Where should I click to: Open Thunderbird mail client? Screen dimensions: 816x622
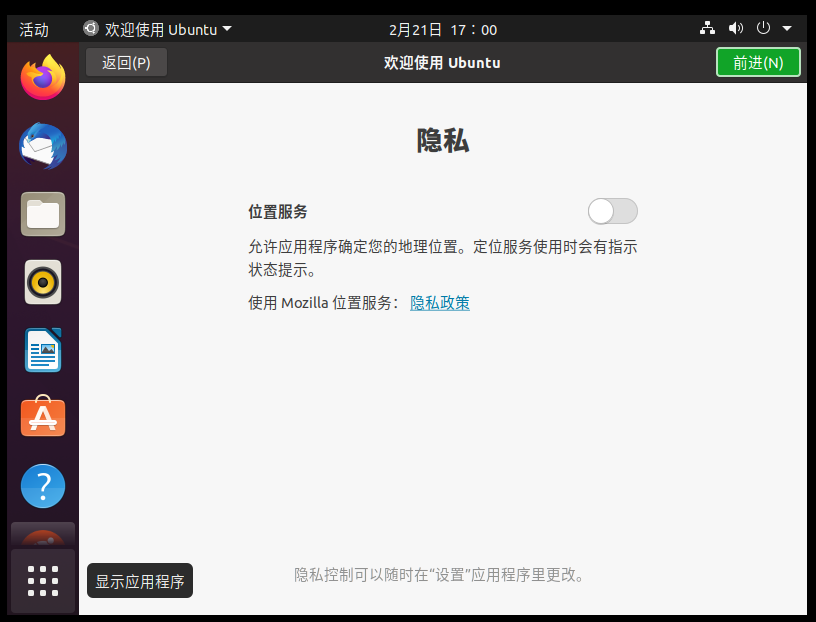tap(42, 146)
